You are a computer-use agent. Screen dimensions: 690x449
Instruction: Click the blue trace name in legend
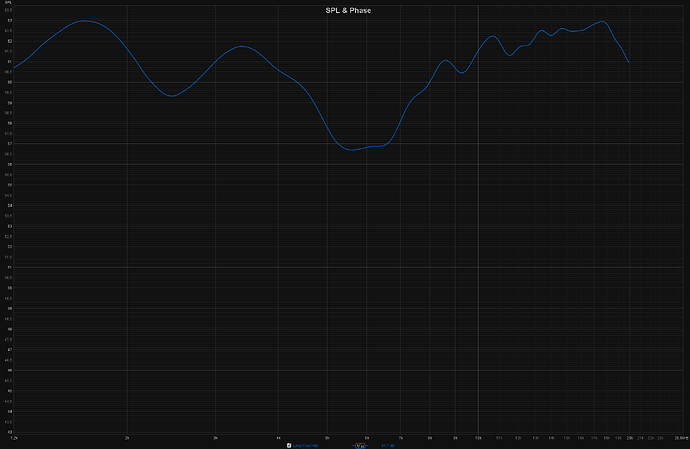point(305,445)
